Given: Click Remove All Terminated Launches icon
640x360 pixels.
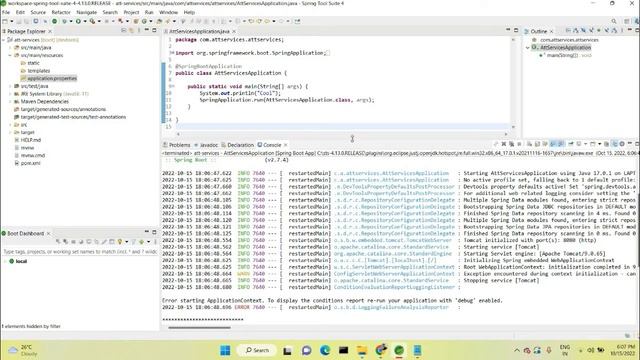Looking at the screenshot, I should [511, 144].
